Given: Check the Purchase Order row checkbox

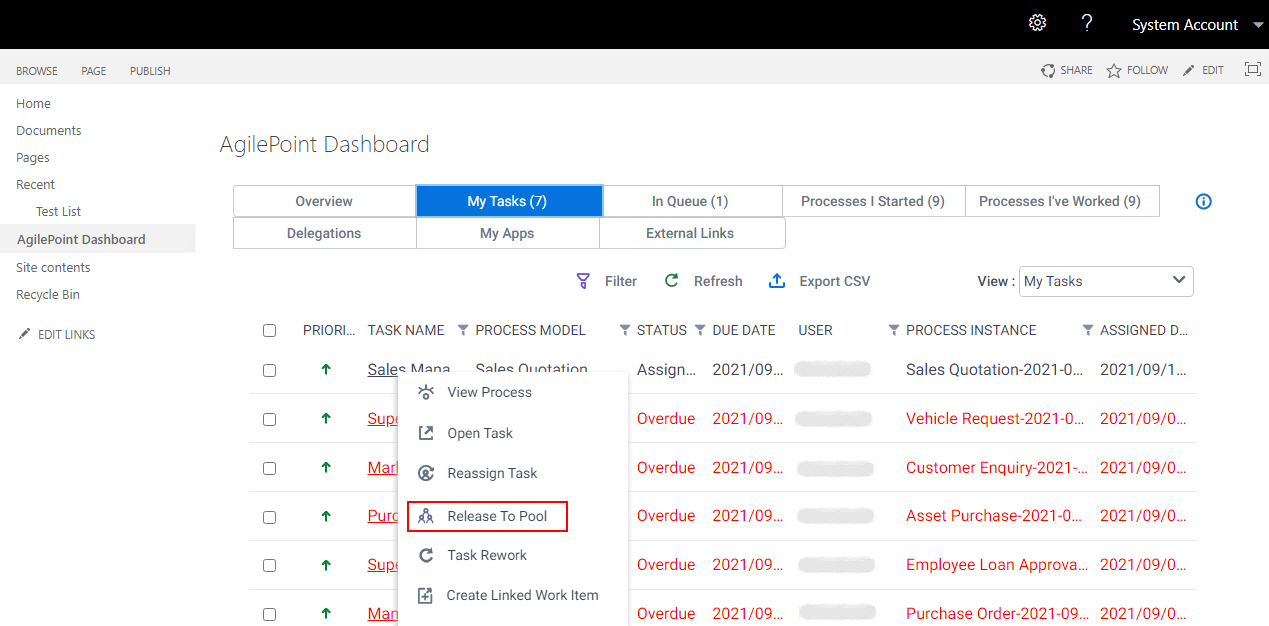Looking at the screenshot, I should click(269, 614).
